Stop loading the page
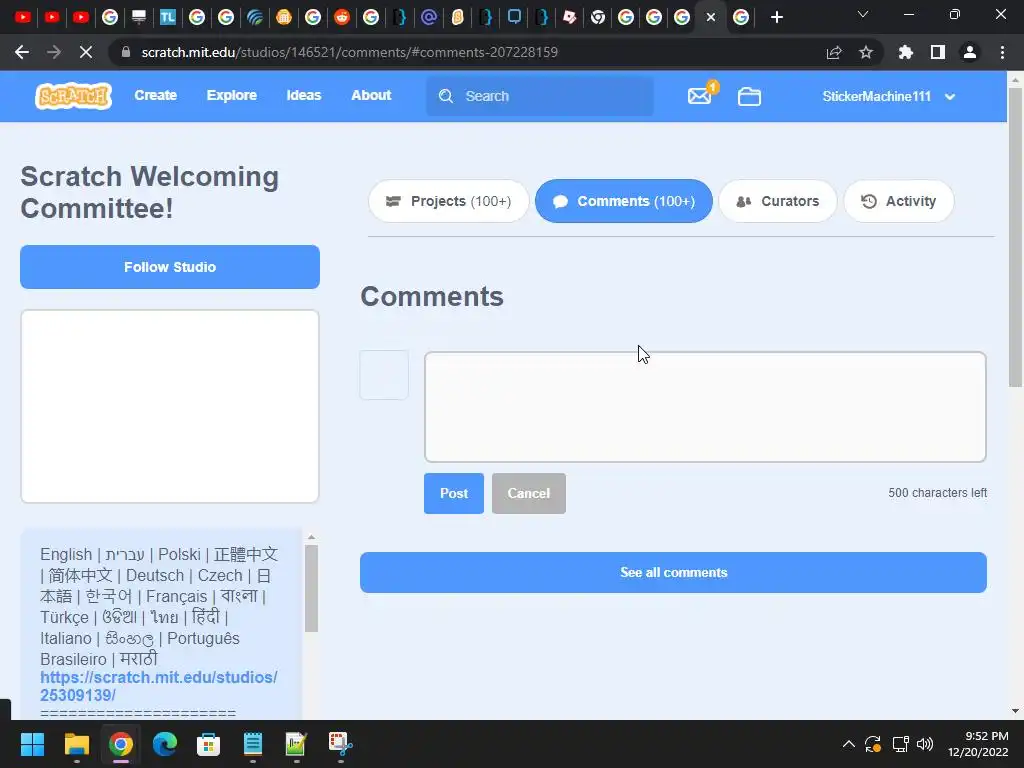Screen dimensions: 1024x768 [x=86, y=52]
